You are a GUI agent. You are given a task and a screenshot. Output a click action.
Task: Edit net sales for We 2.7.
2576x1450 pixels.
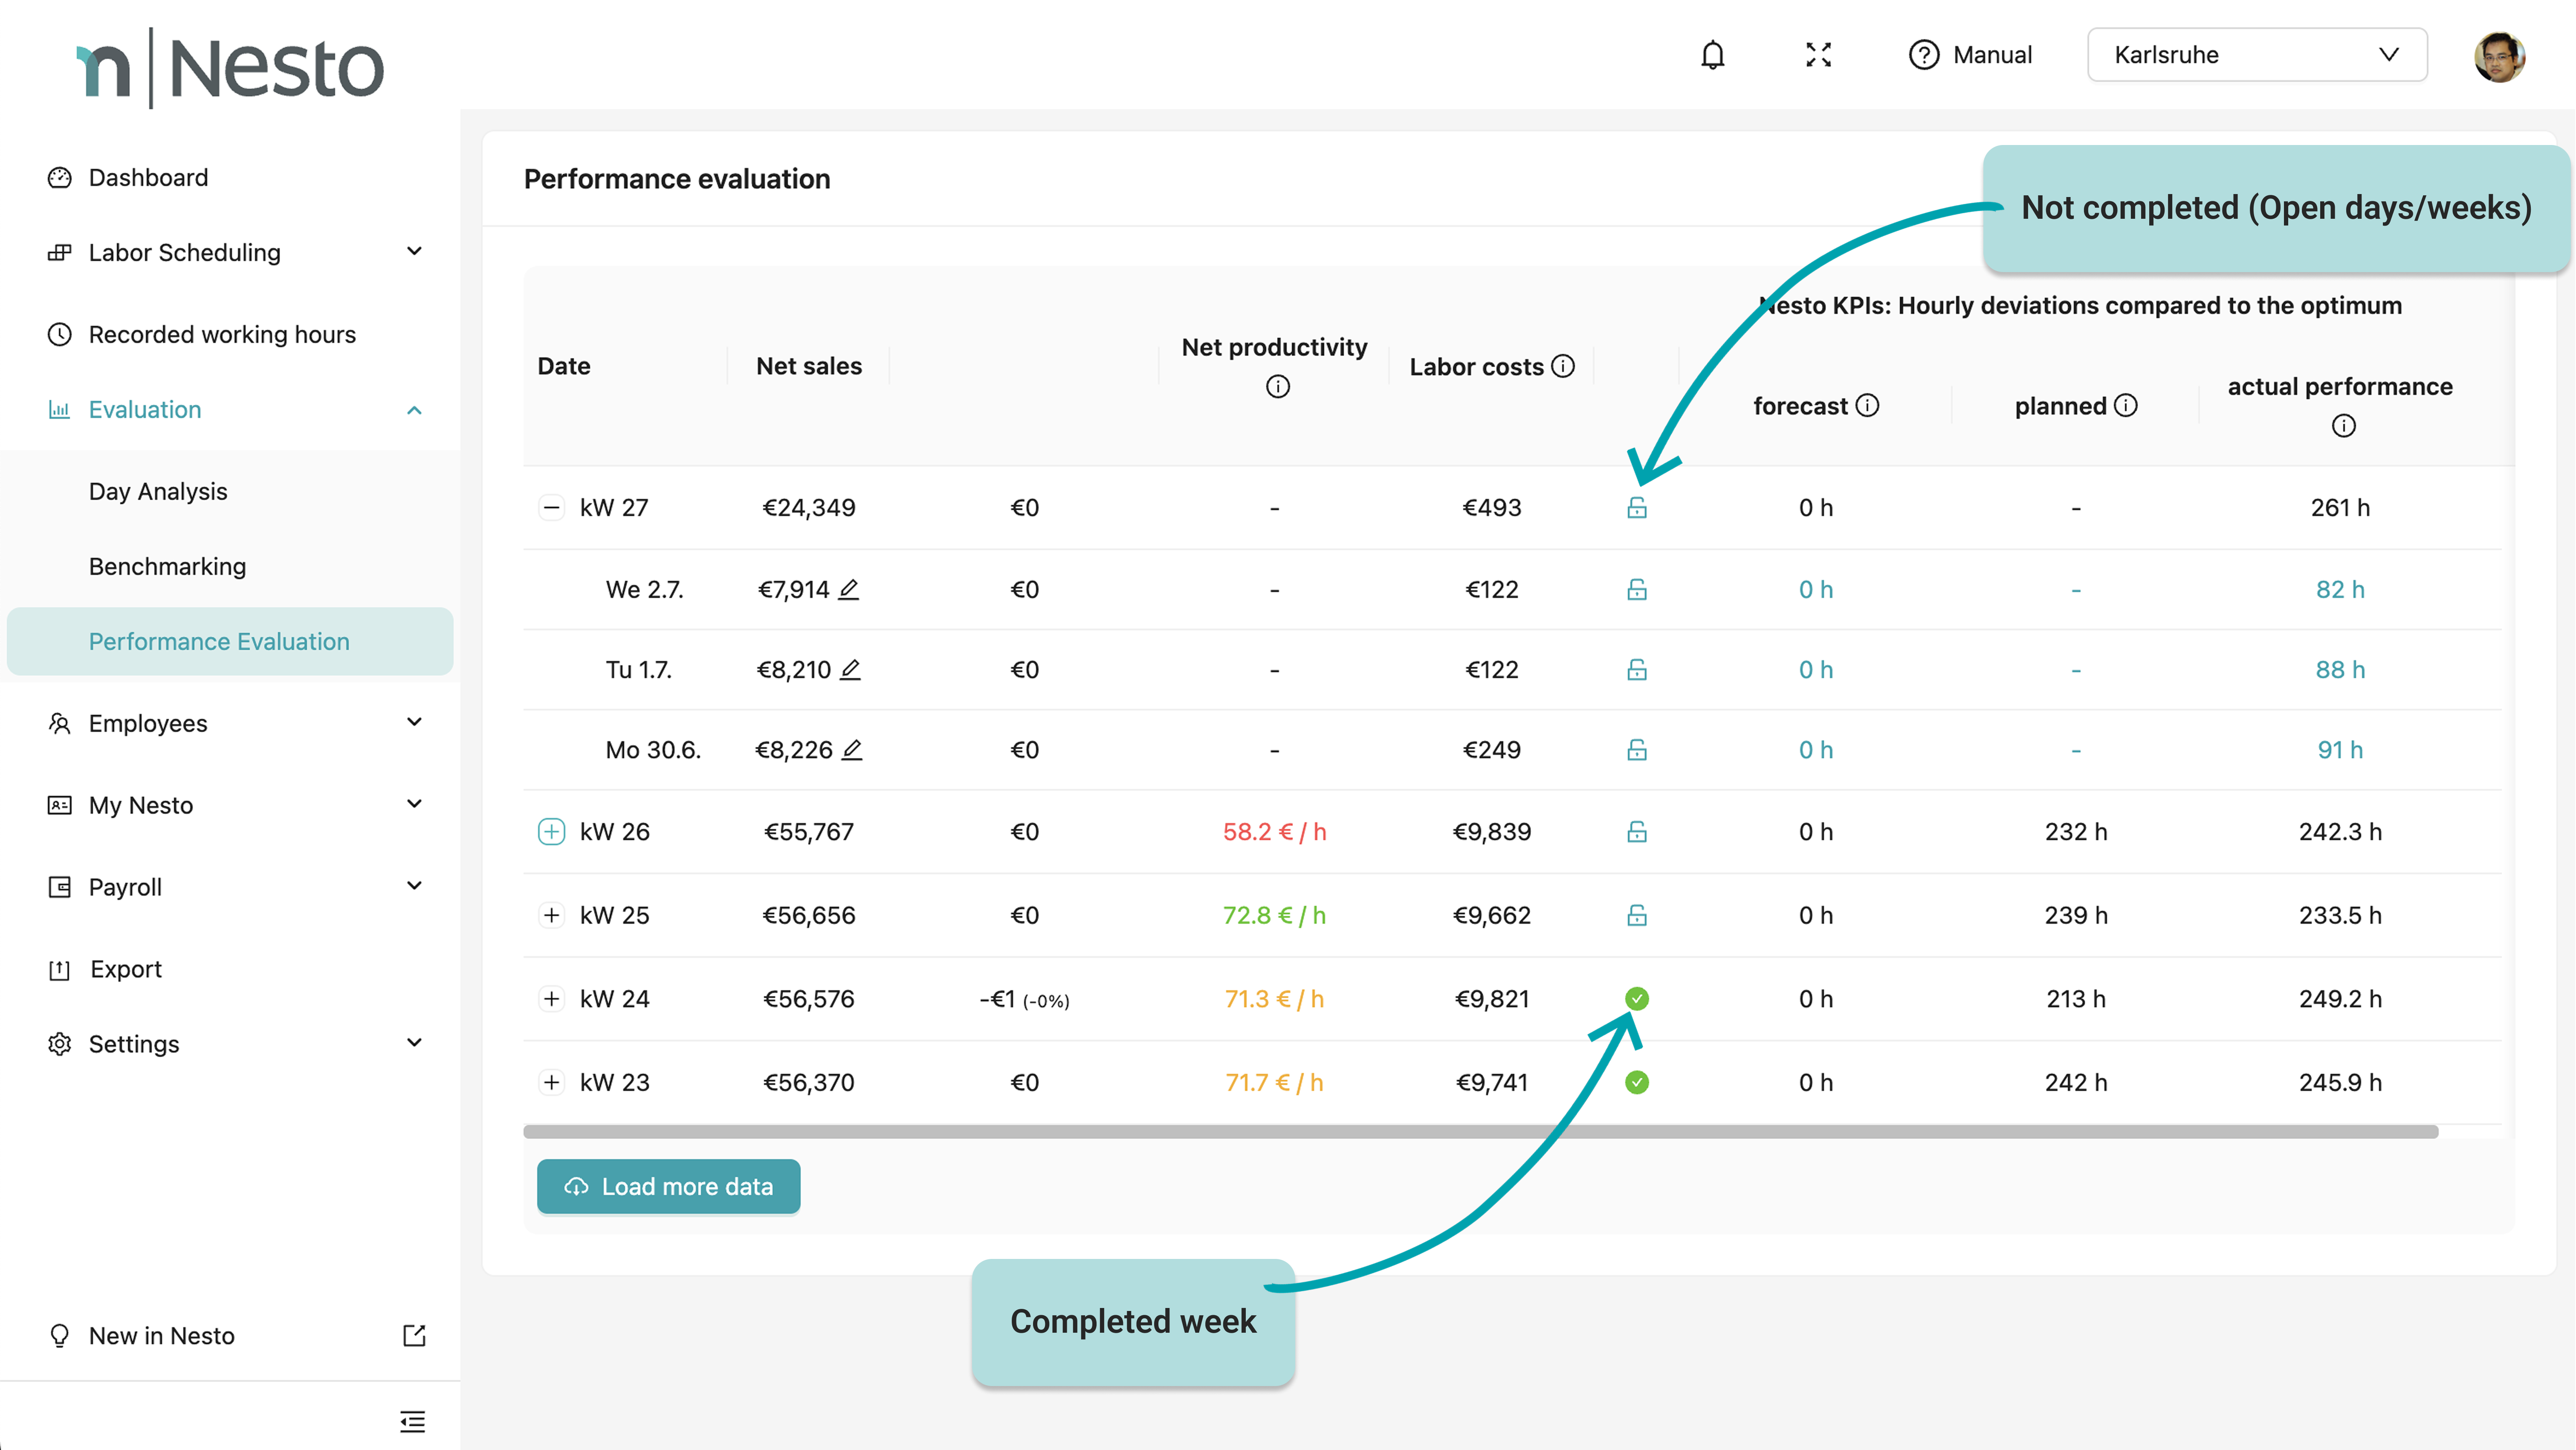point(848,589)
